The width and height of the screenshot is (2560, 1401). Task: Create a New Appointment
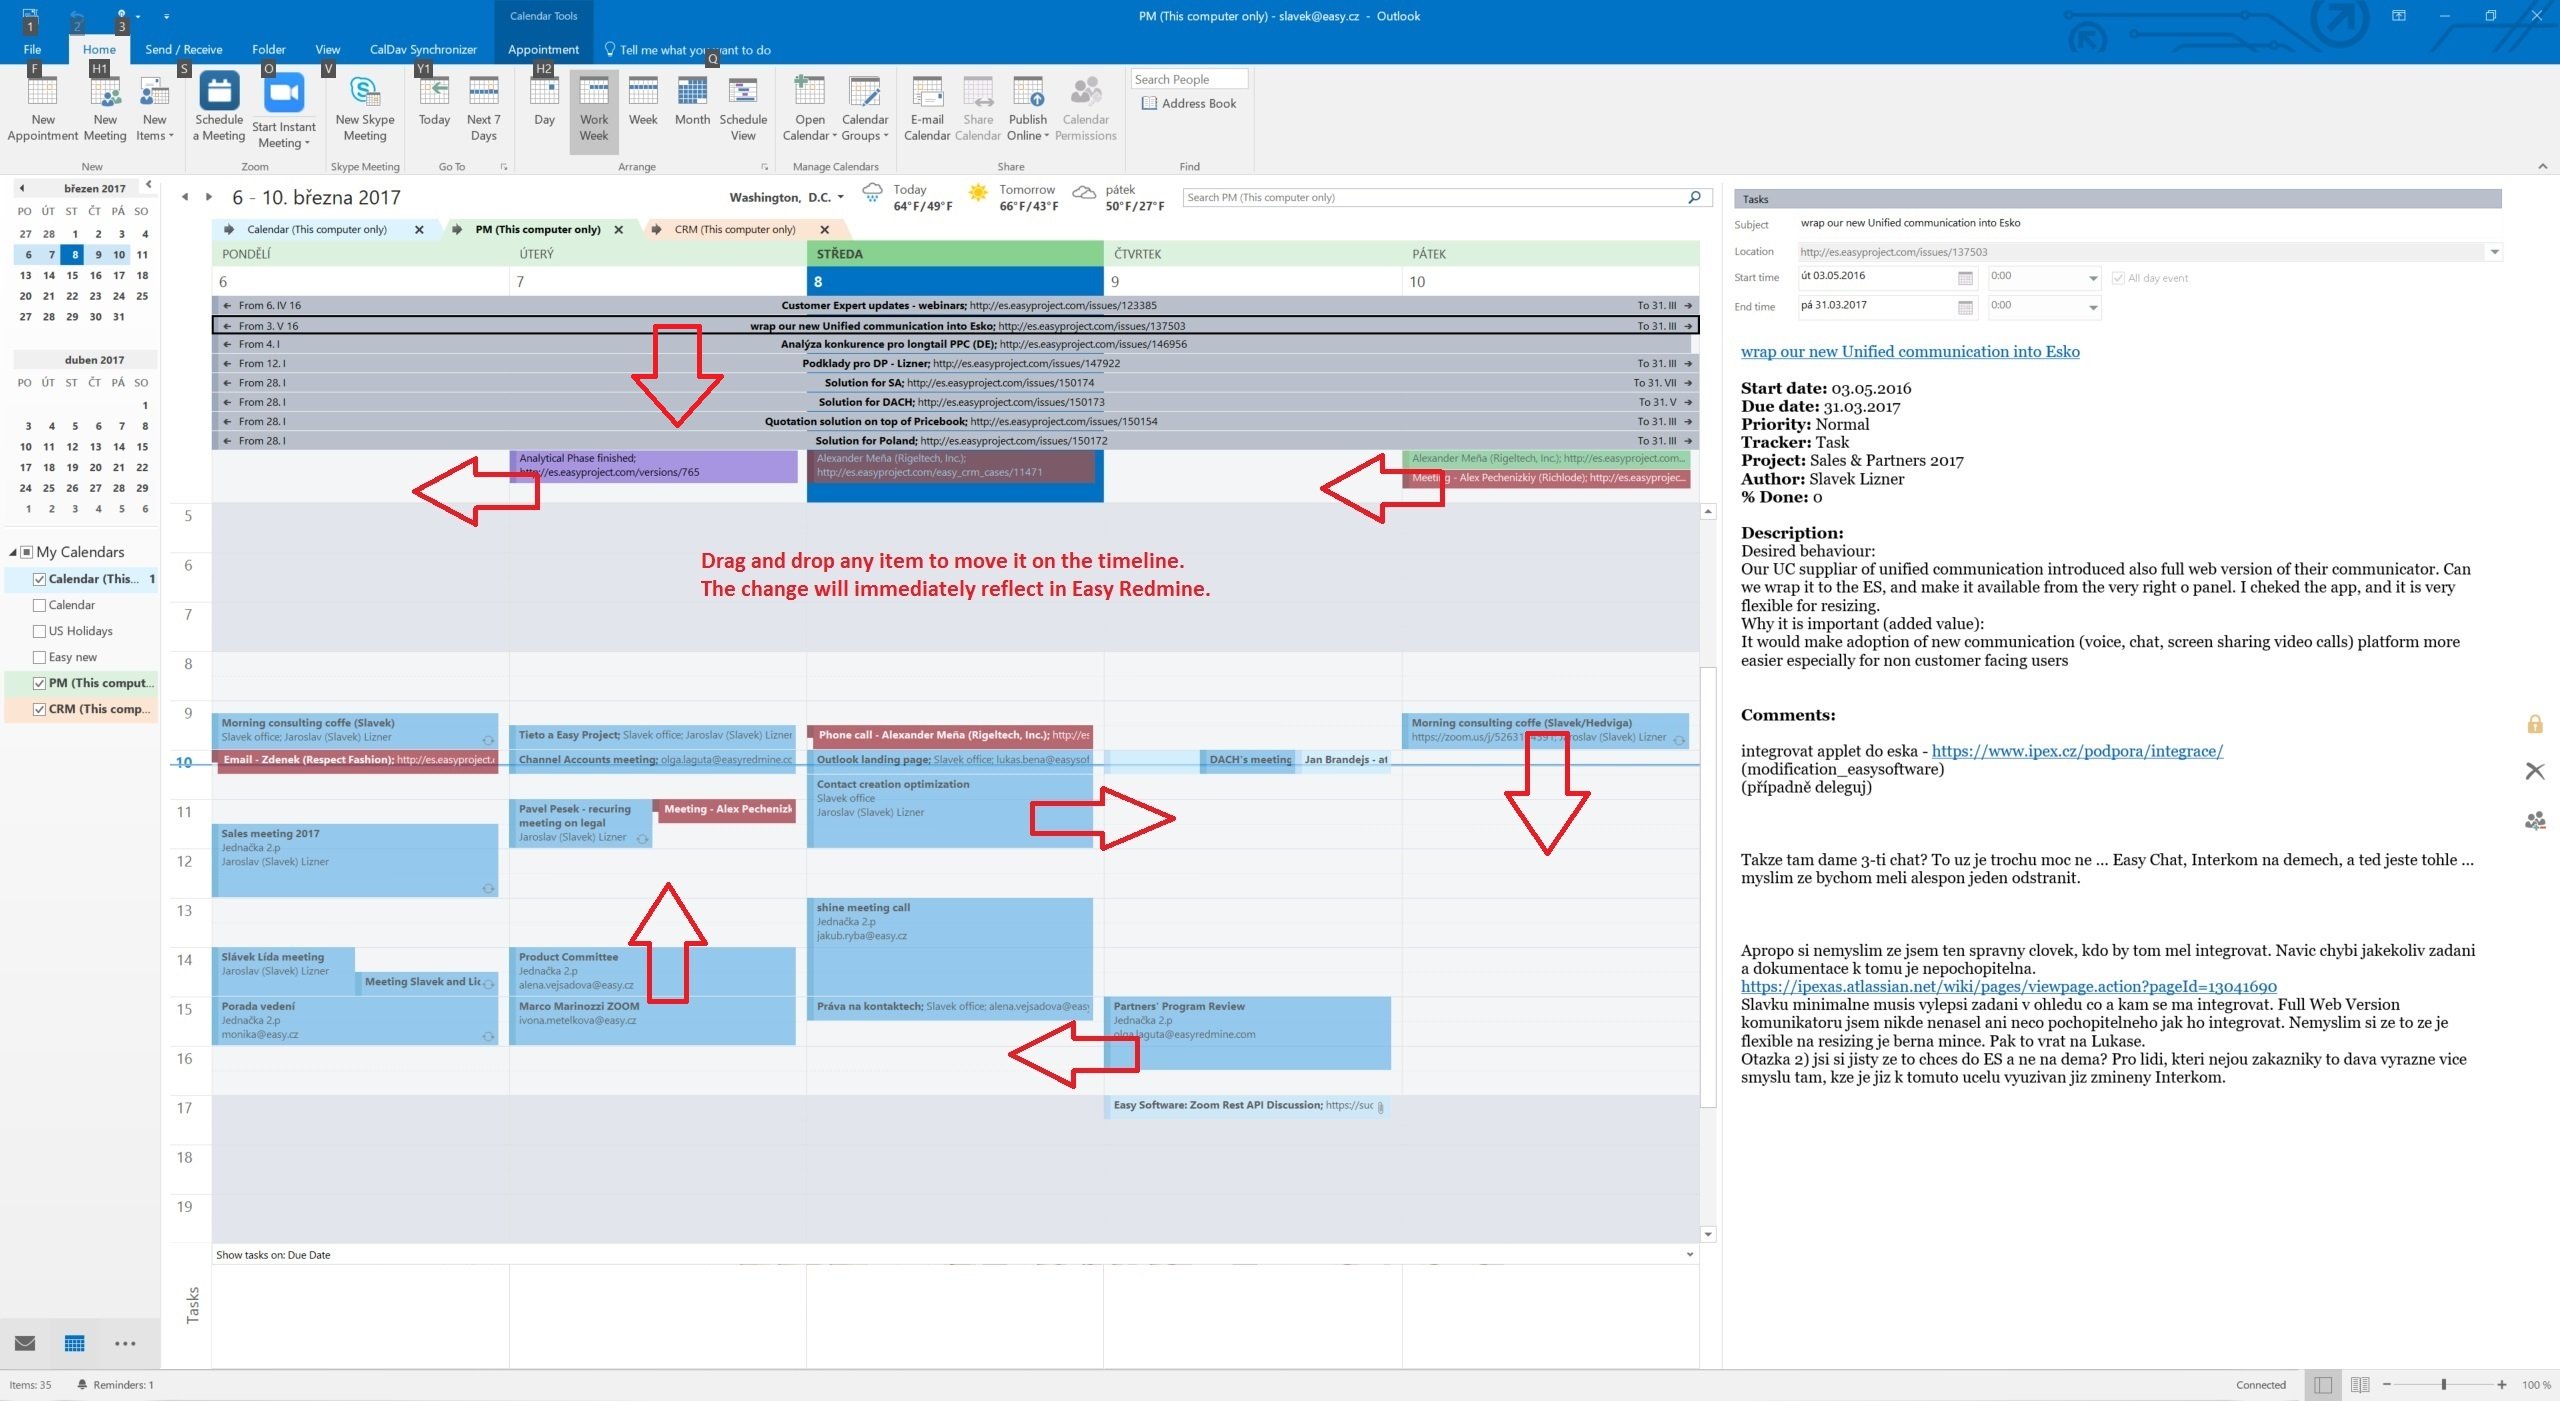pyautogui.click(x=42, y=105)
